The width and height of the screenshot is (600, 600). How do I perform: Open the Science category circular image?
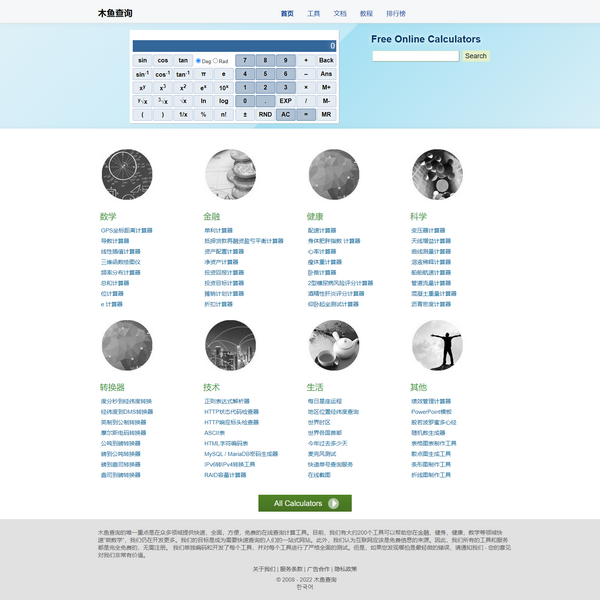coord(437,175)
